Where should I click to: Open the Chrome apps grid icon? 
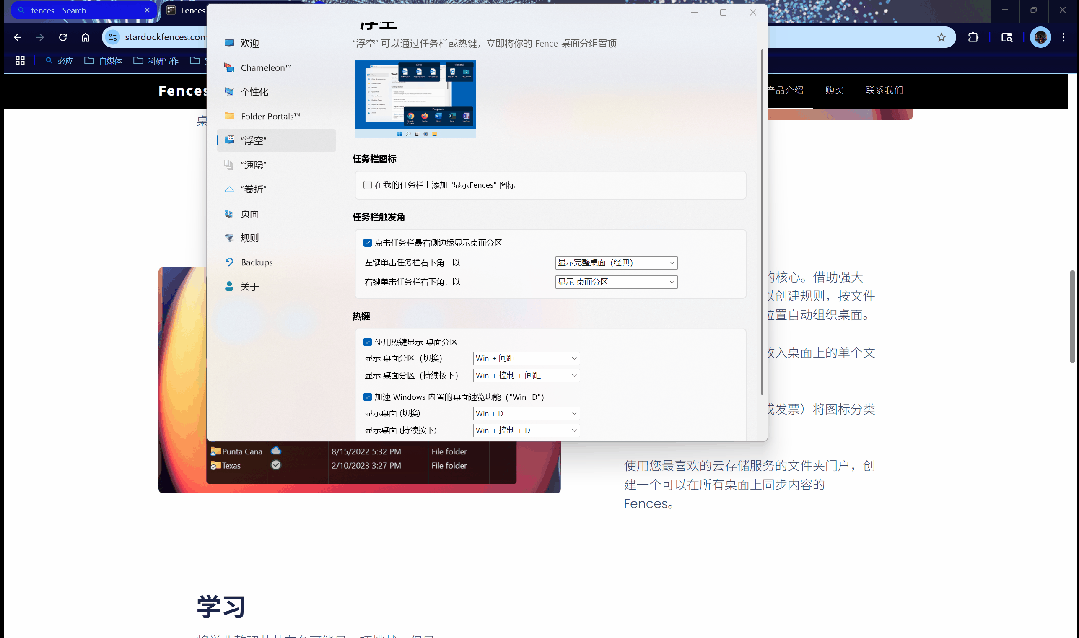pyautogui.click(x=20, y=61)
